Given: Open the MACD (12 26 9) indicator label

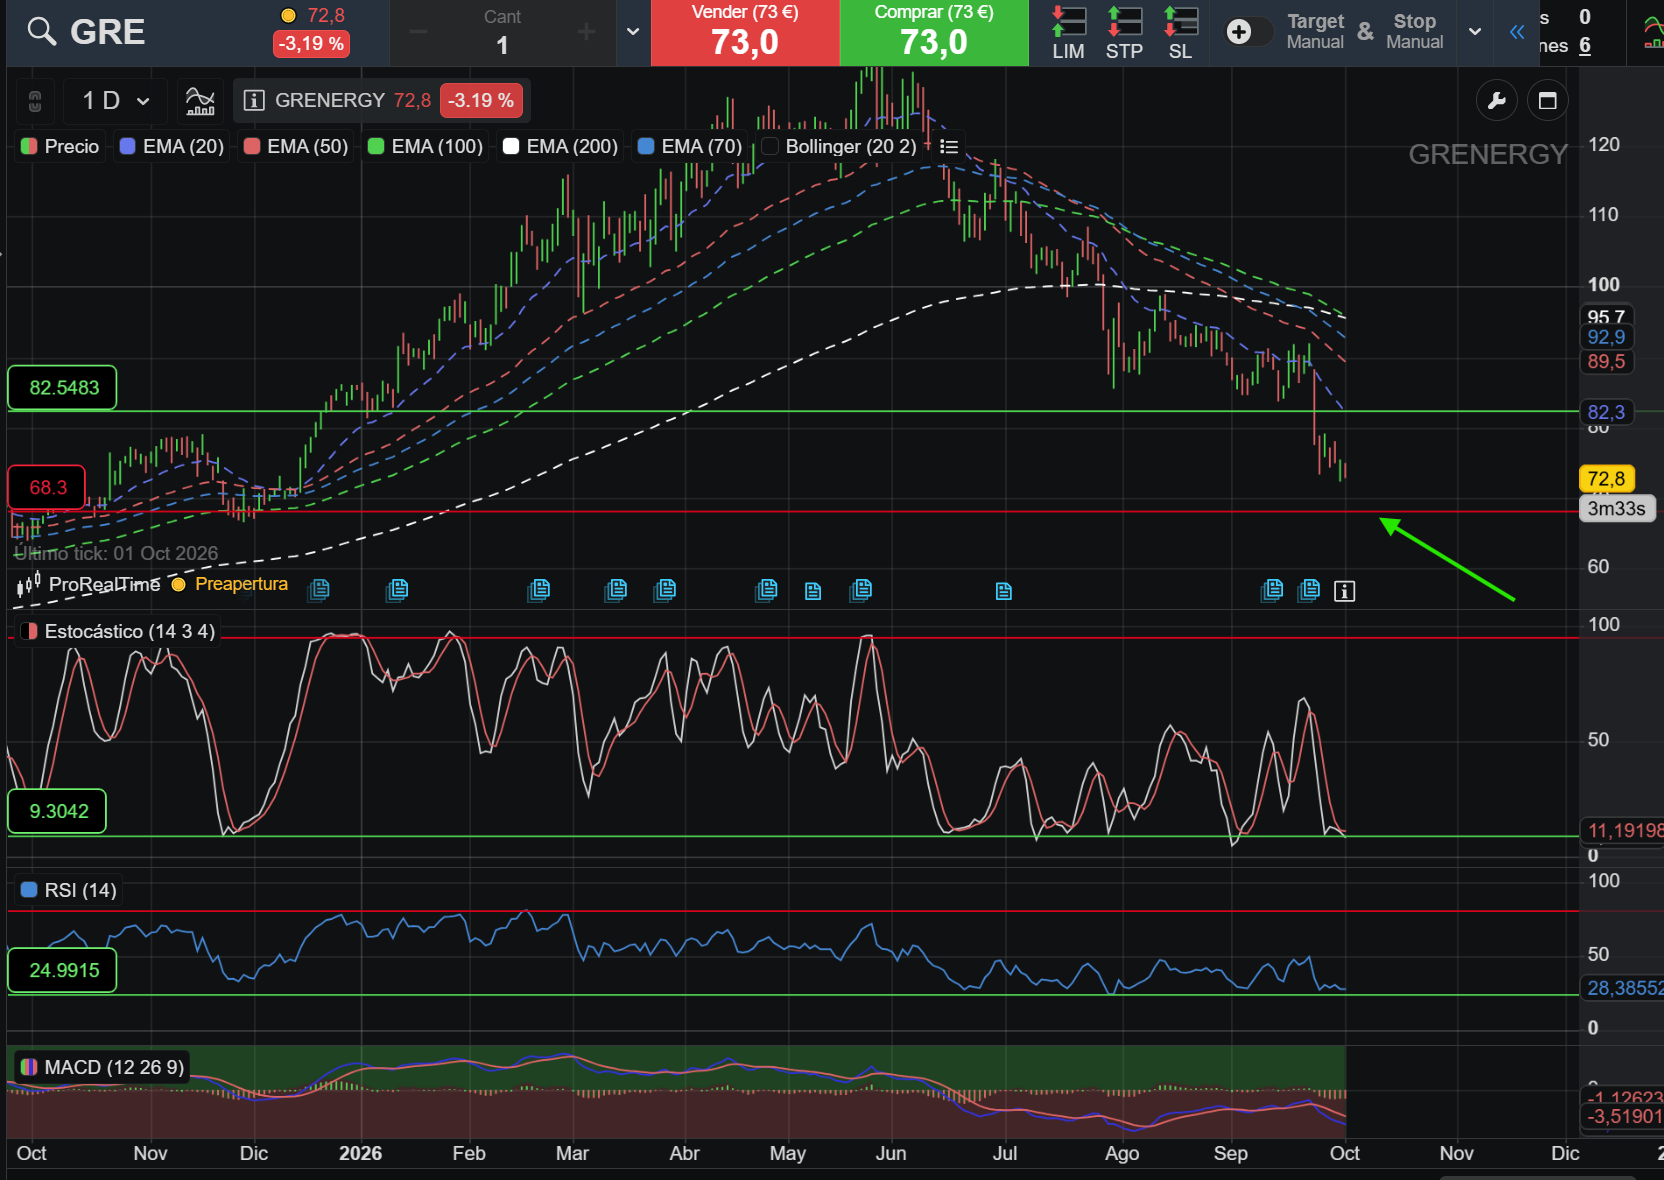Looking at the screenshot, I should coord(102,1068).
